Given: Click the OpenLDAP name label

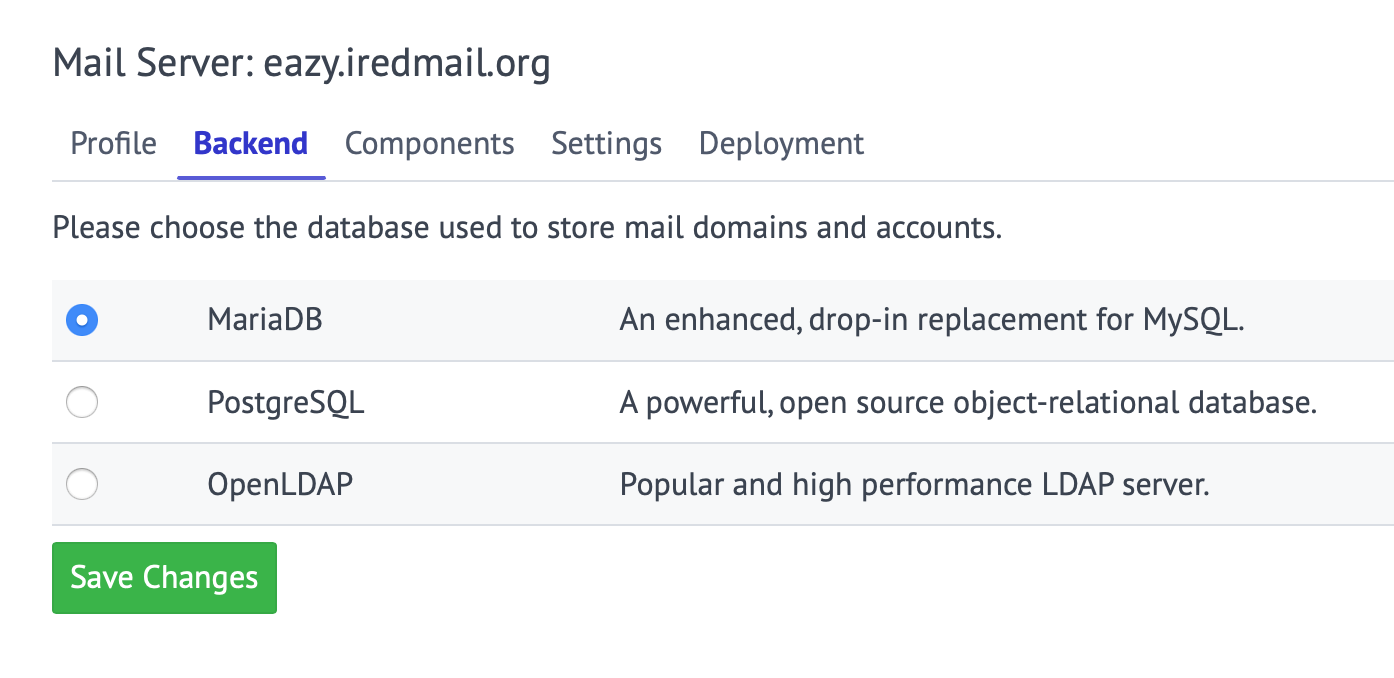Looking at the screenshot, I should pos(280,485).
